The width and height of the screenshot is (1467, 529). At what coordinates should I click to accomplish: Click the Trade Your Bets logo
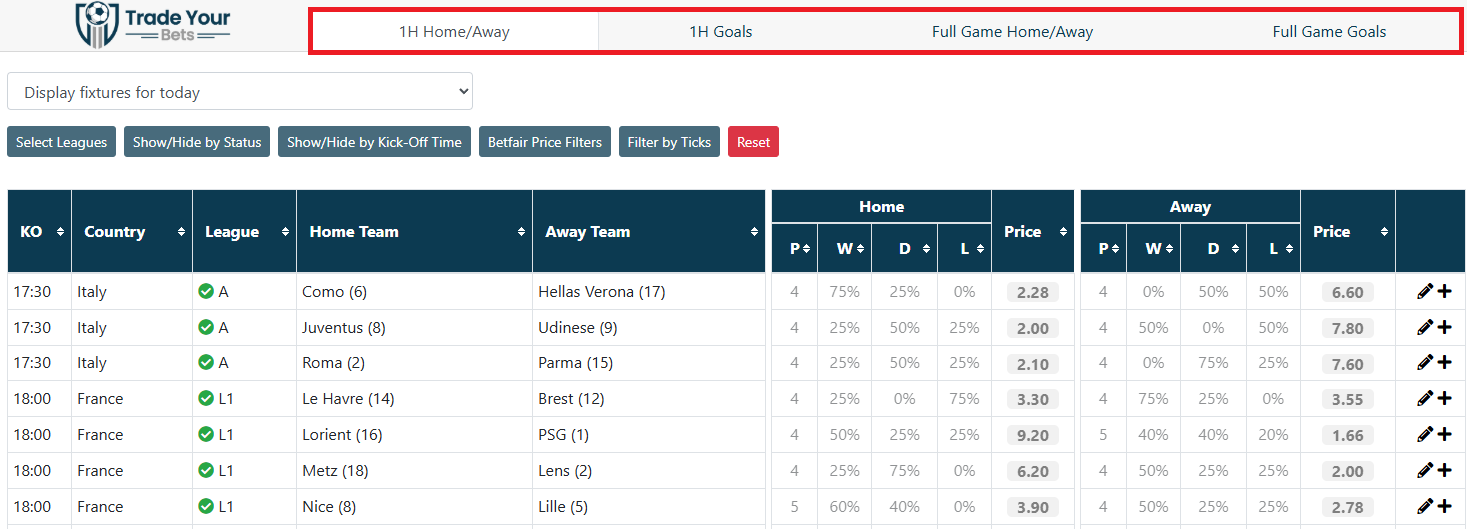tap(153, 25)
